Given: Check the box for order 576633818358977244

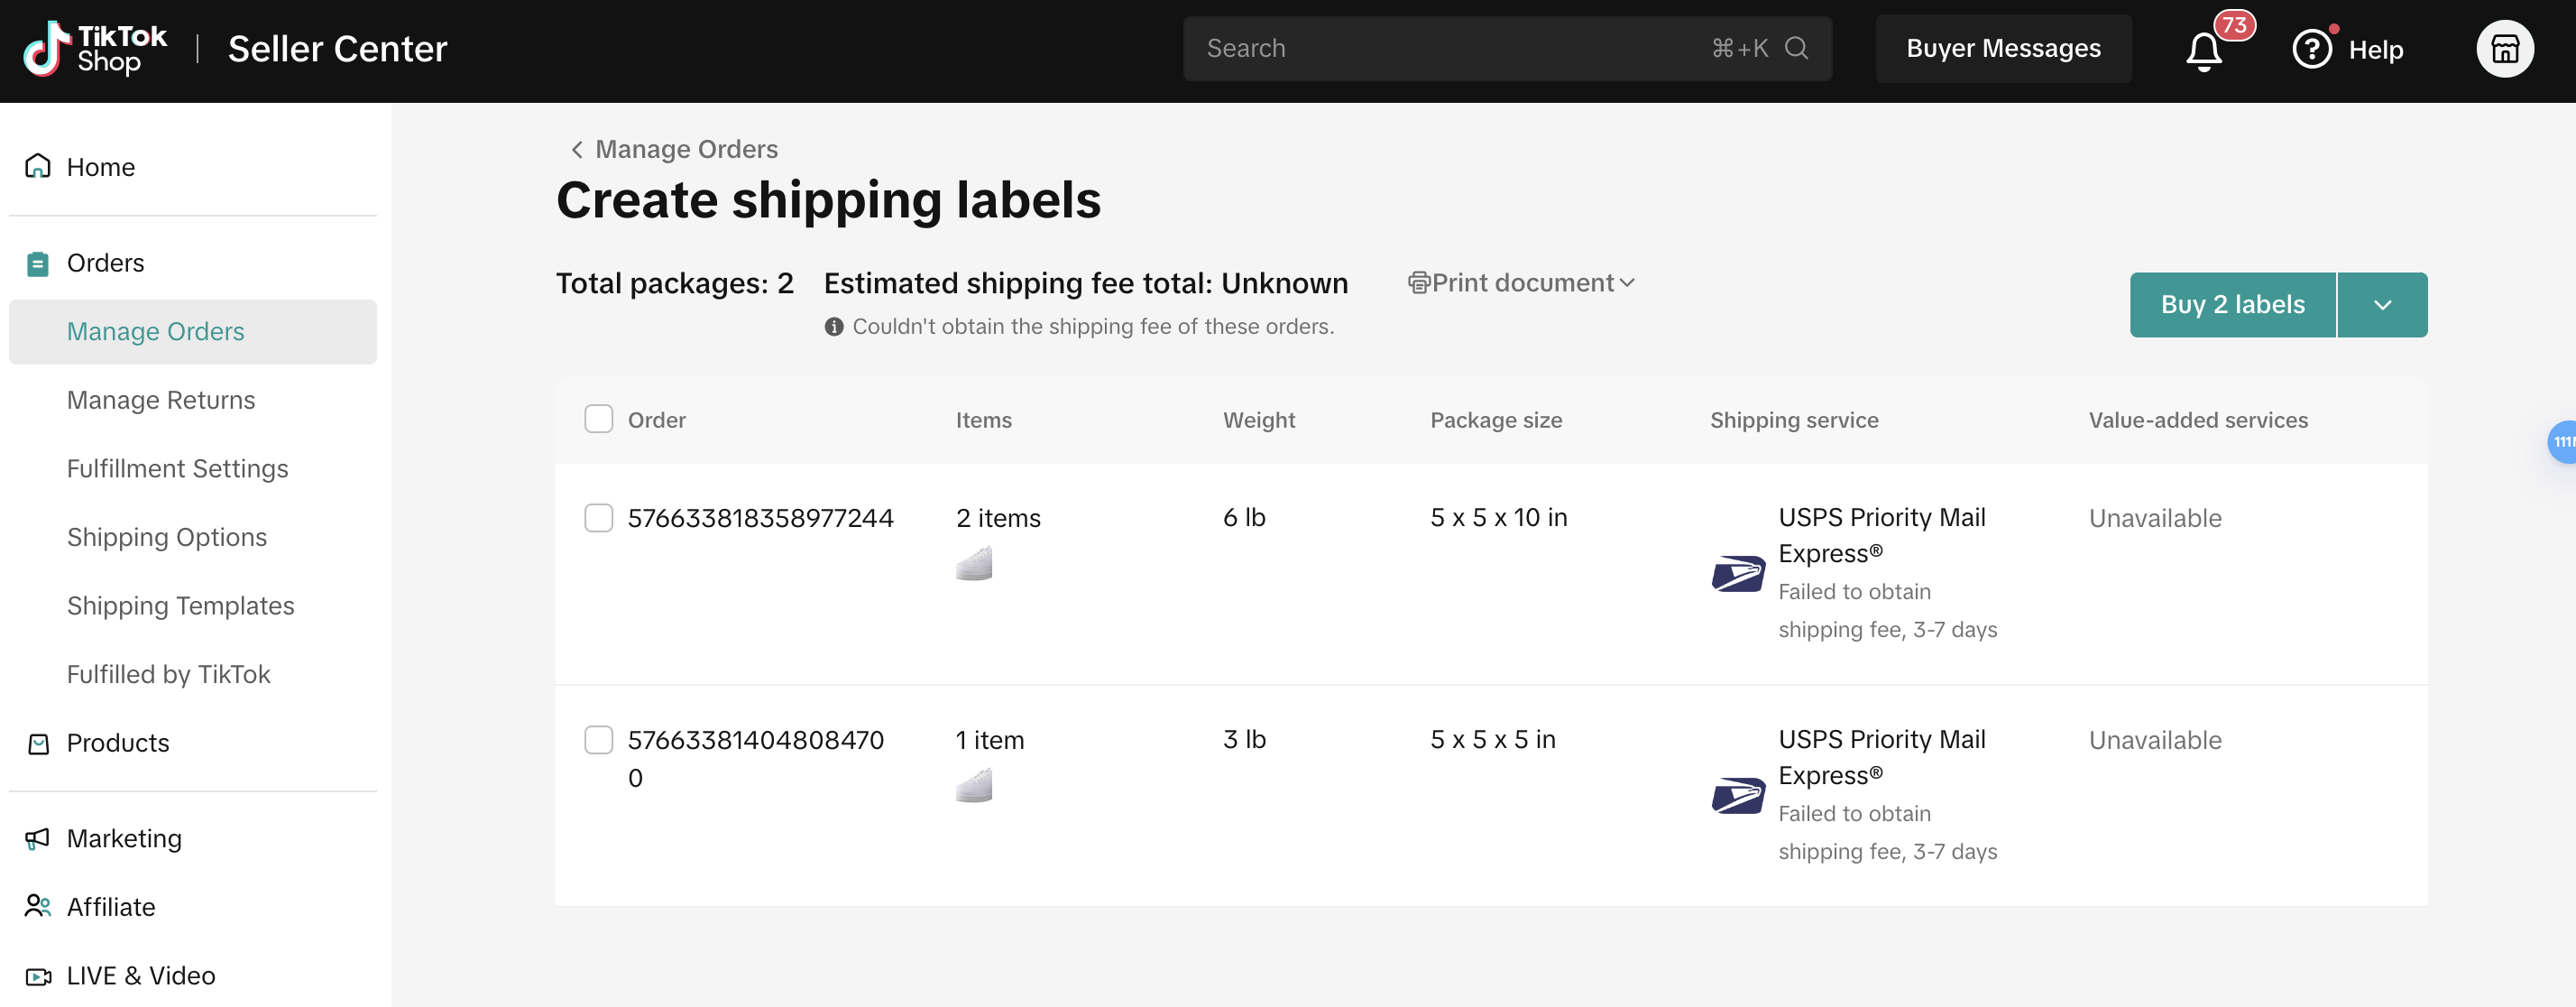Looking at the screenshot, I should (x=598, y=518).
